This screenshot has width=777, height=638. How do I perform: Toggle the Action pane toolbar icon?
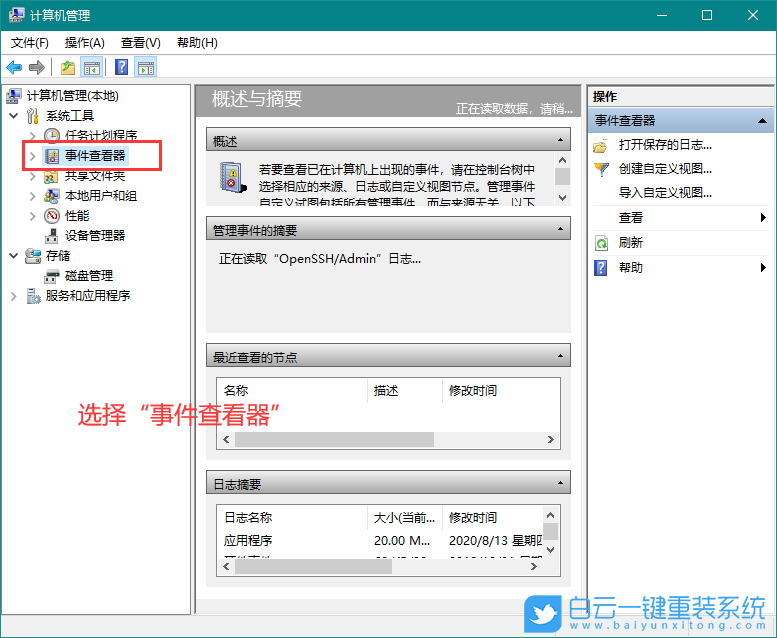pos(146,67)
